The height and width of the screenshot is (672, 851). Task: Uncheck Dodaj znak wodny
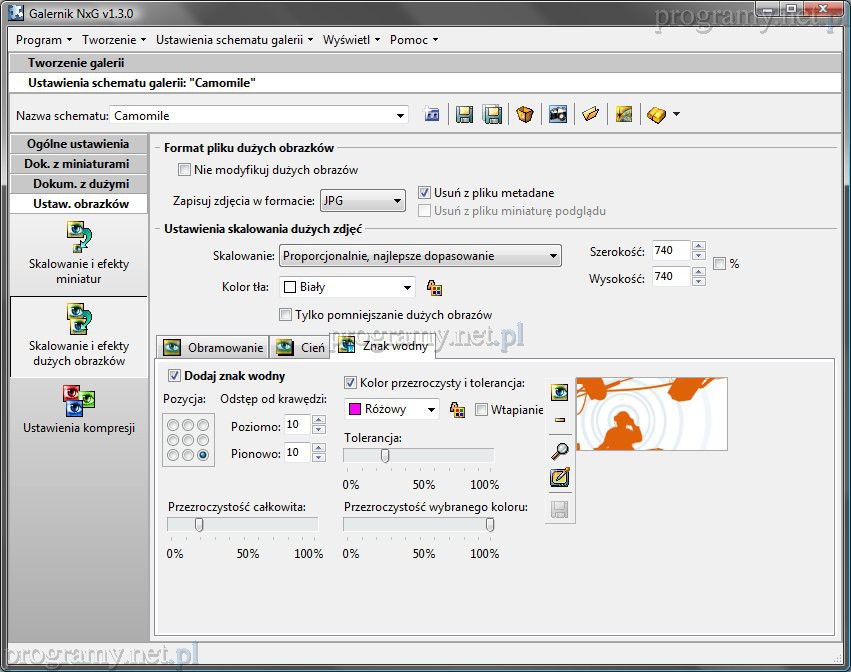point(175,376)
